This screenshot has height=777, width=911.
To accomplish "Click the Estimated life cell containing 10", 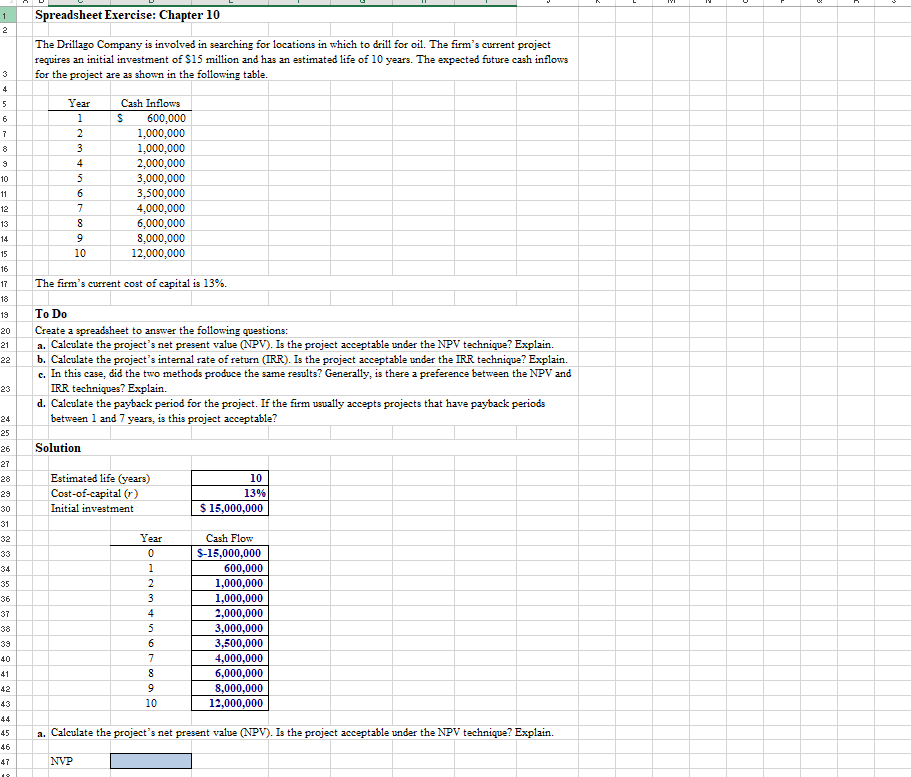I will 228,478.
